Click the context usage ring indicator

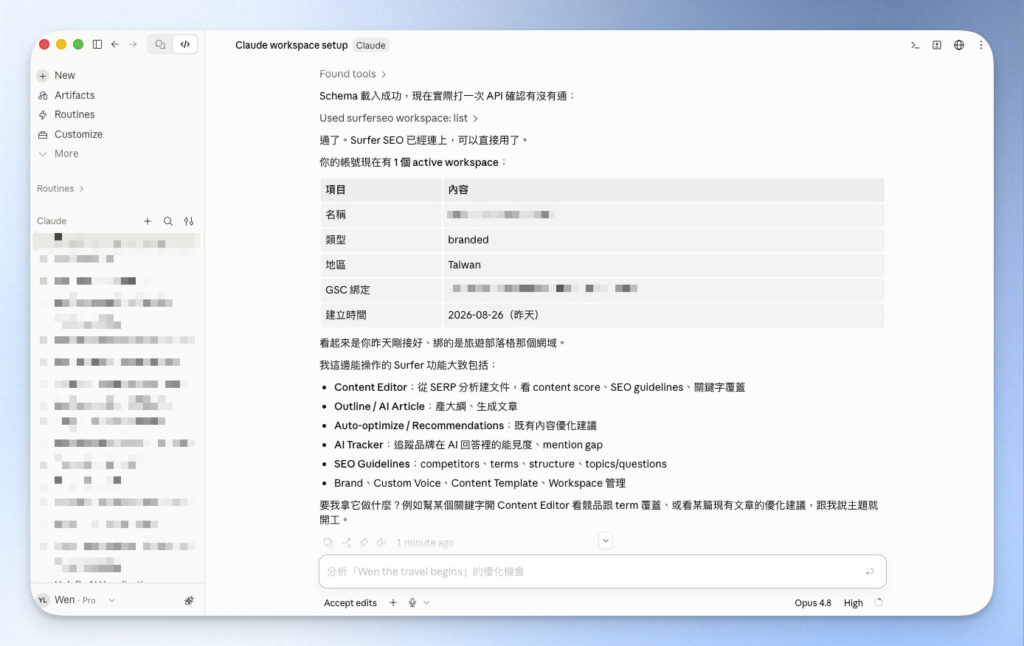click(878, 602)
